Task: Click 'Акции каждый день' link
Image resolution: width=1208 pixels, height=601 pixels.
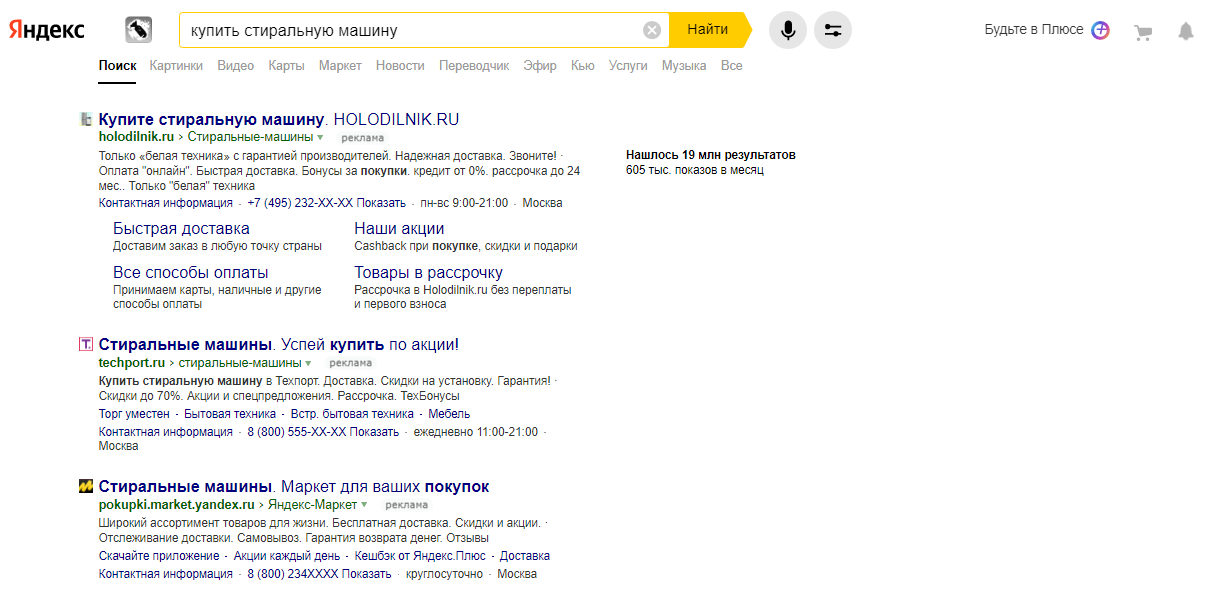Action: 287,556
